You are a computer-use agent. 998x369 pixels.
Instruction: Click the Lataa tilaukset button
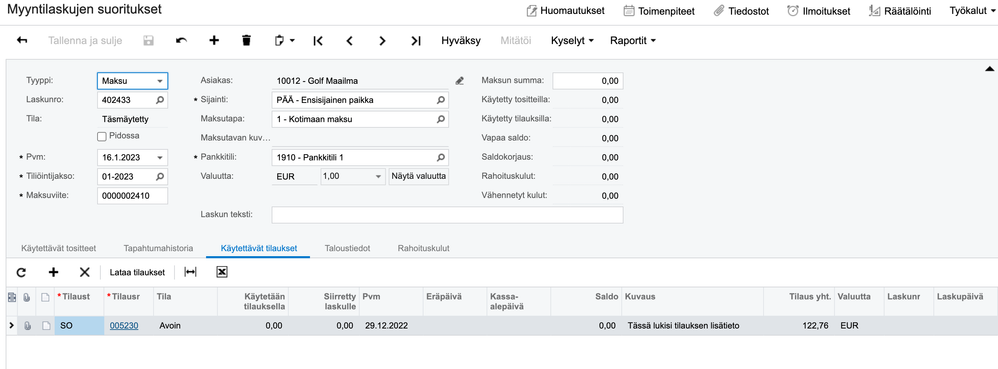(x=137, y=272)
